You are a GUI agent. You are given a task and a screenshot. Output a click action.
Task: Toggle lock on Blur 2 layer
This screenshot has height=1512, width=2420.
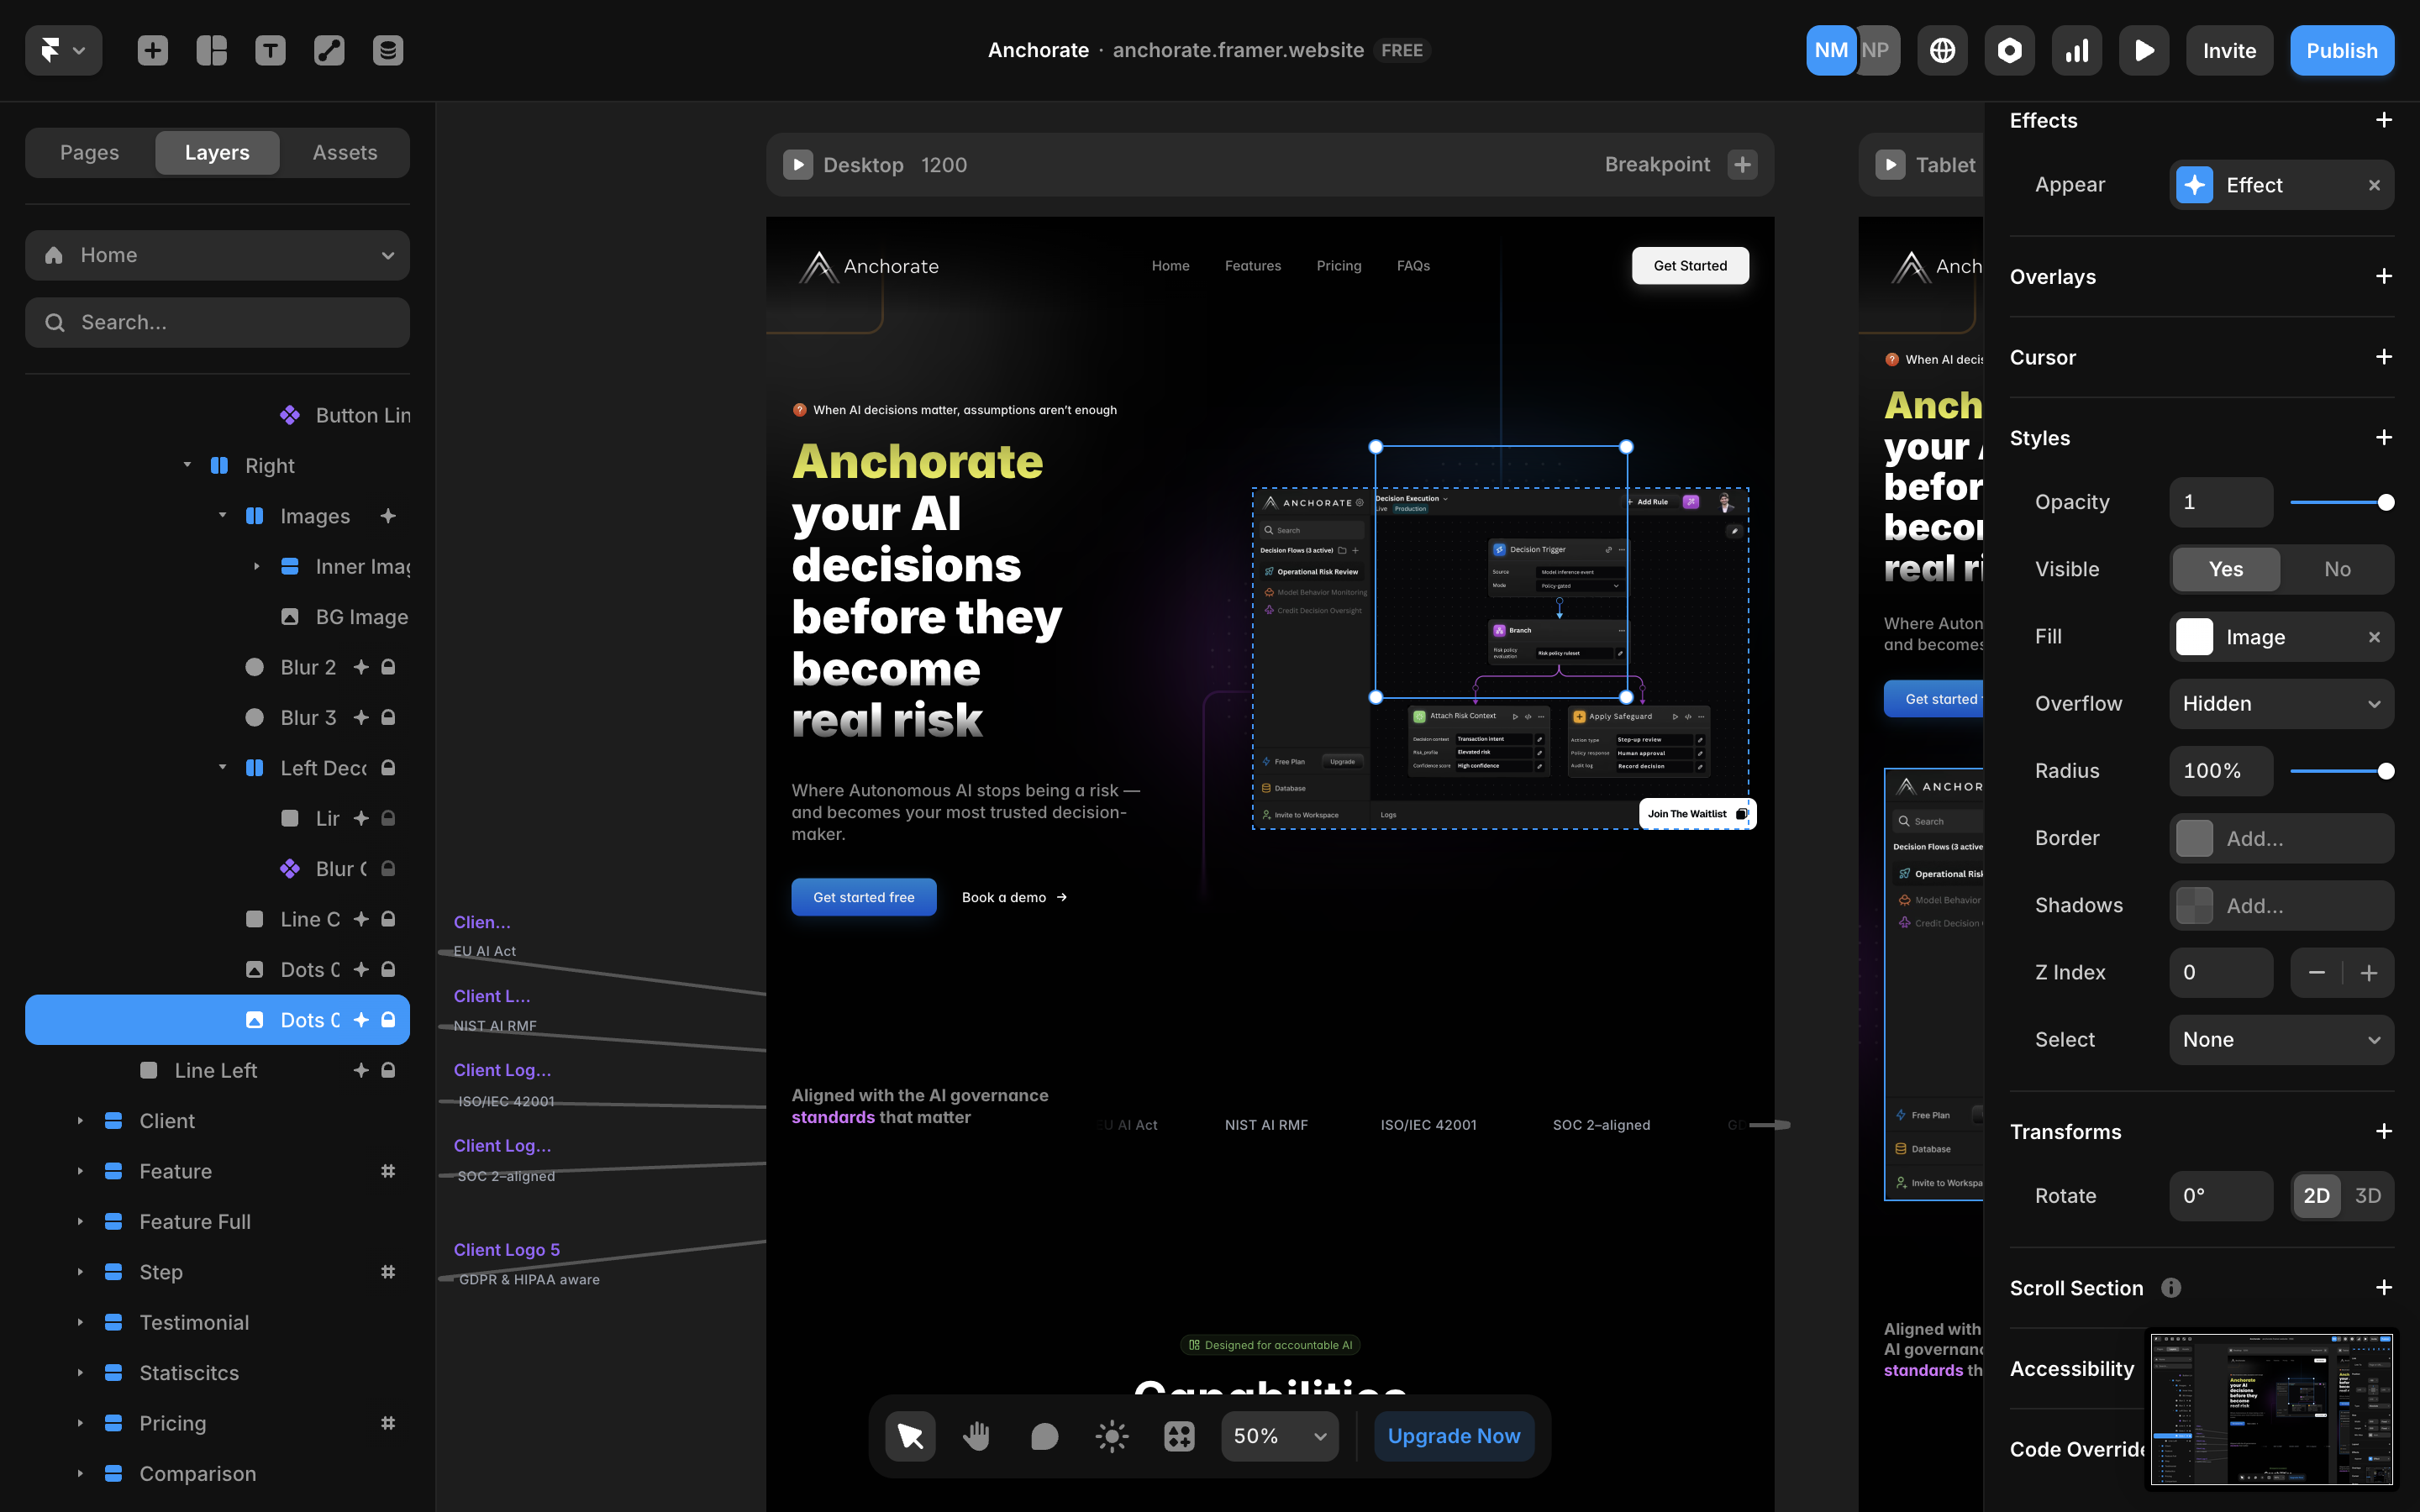coord(389,667)
